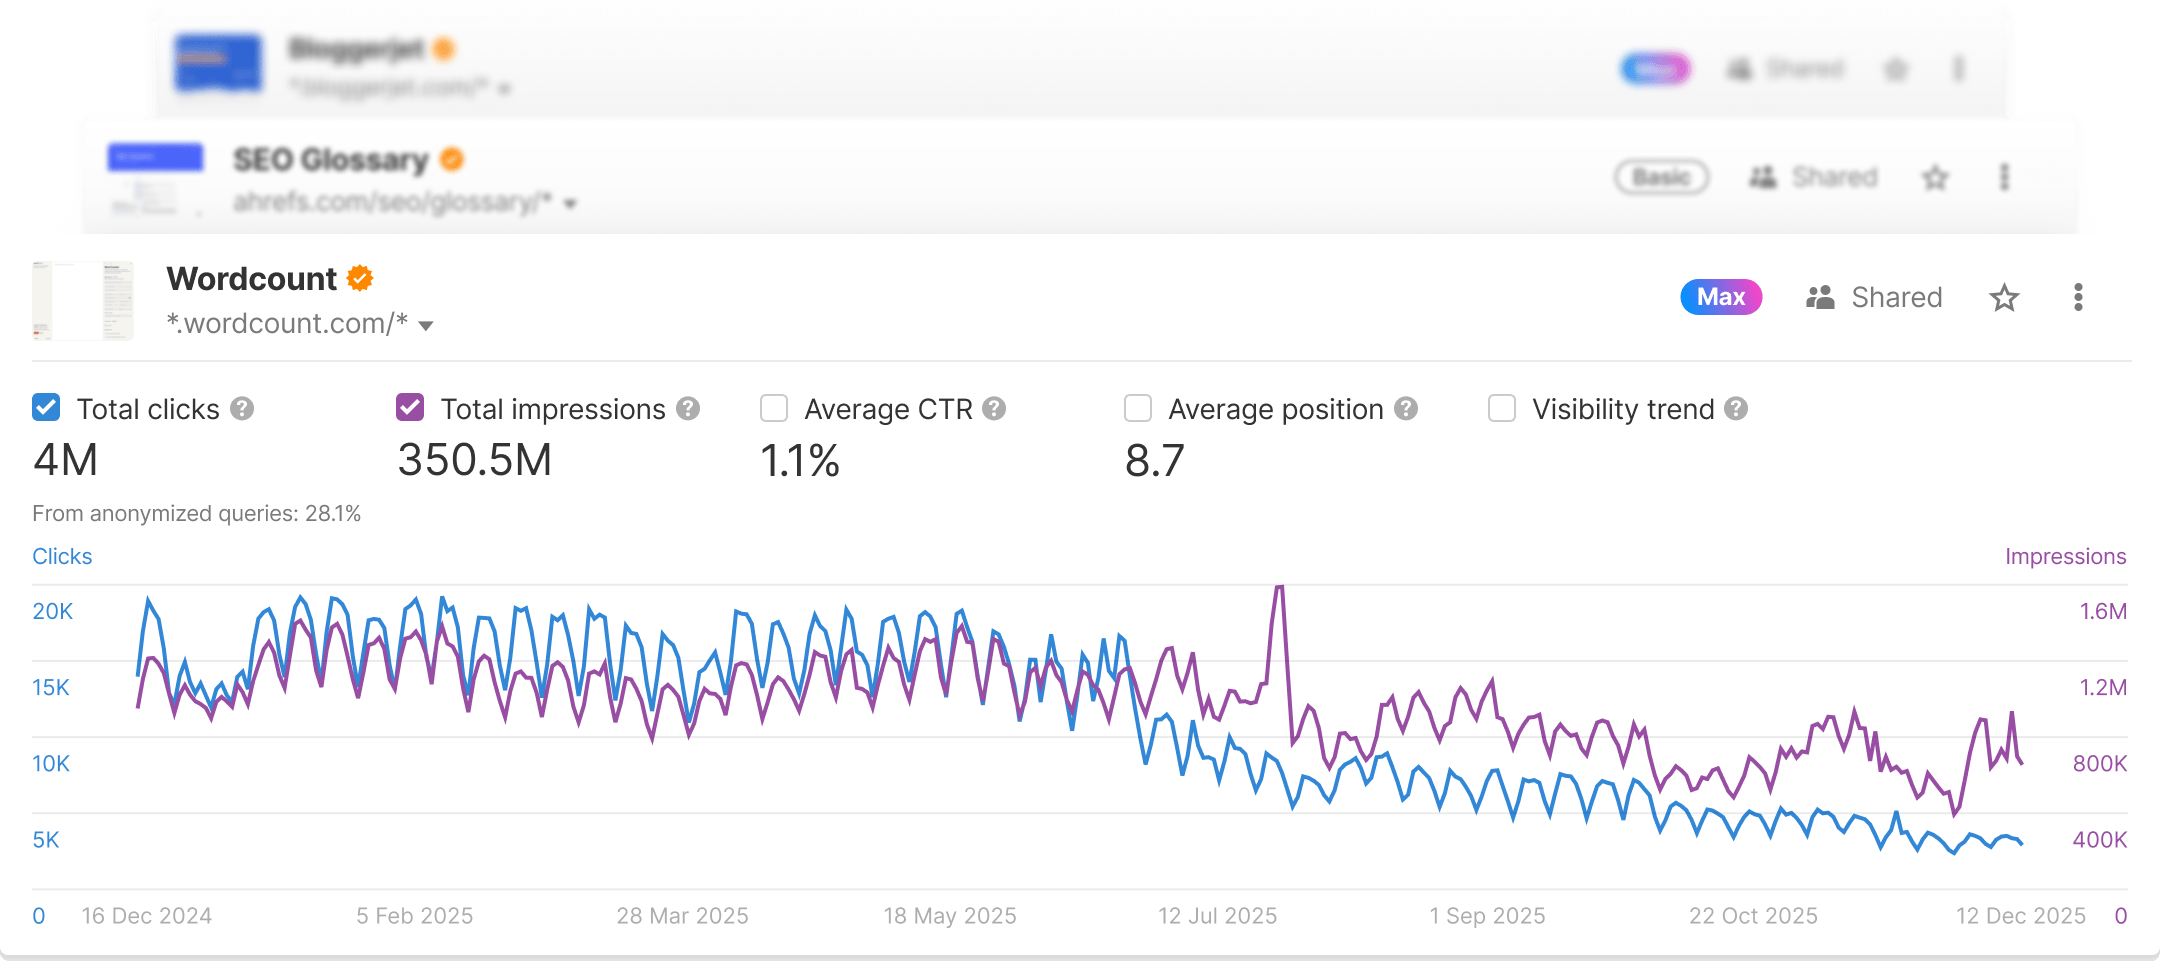2160x962 pixels.
Task: Uncheck the Total clicks checkbox
Action: point(46,408)
